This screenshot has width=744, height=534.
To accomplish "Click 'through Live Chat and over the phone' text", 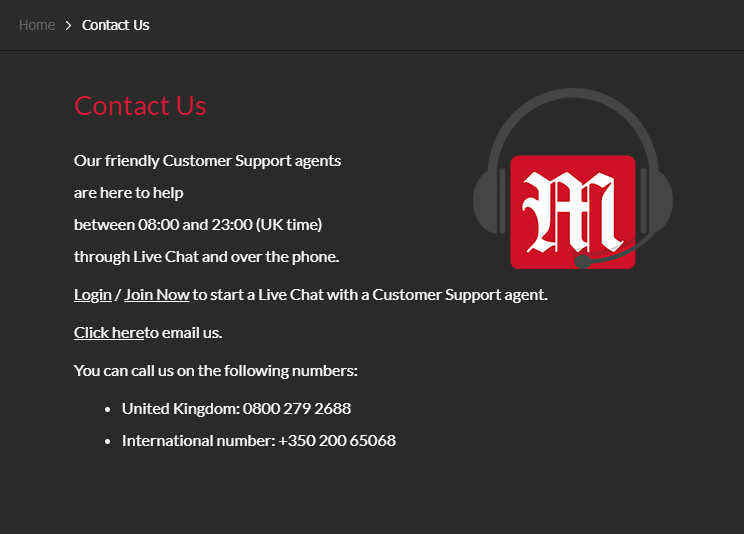I will coord(206,257).
